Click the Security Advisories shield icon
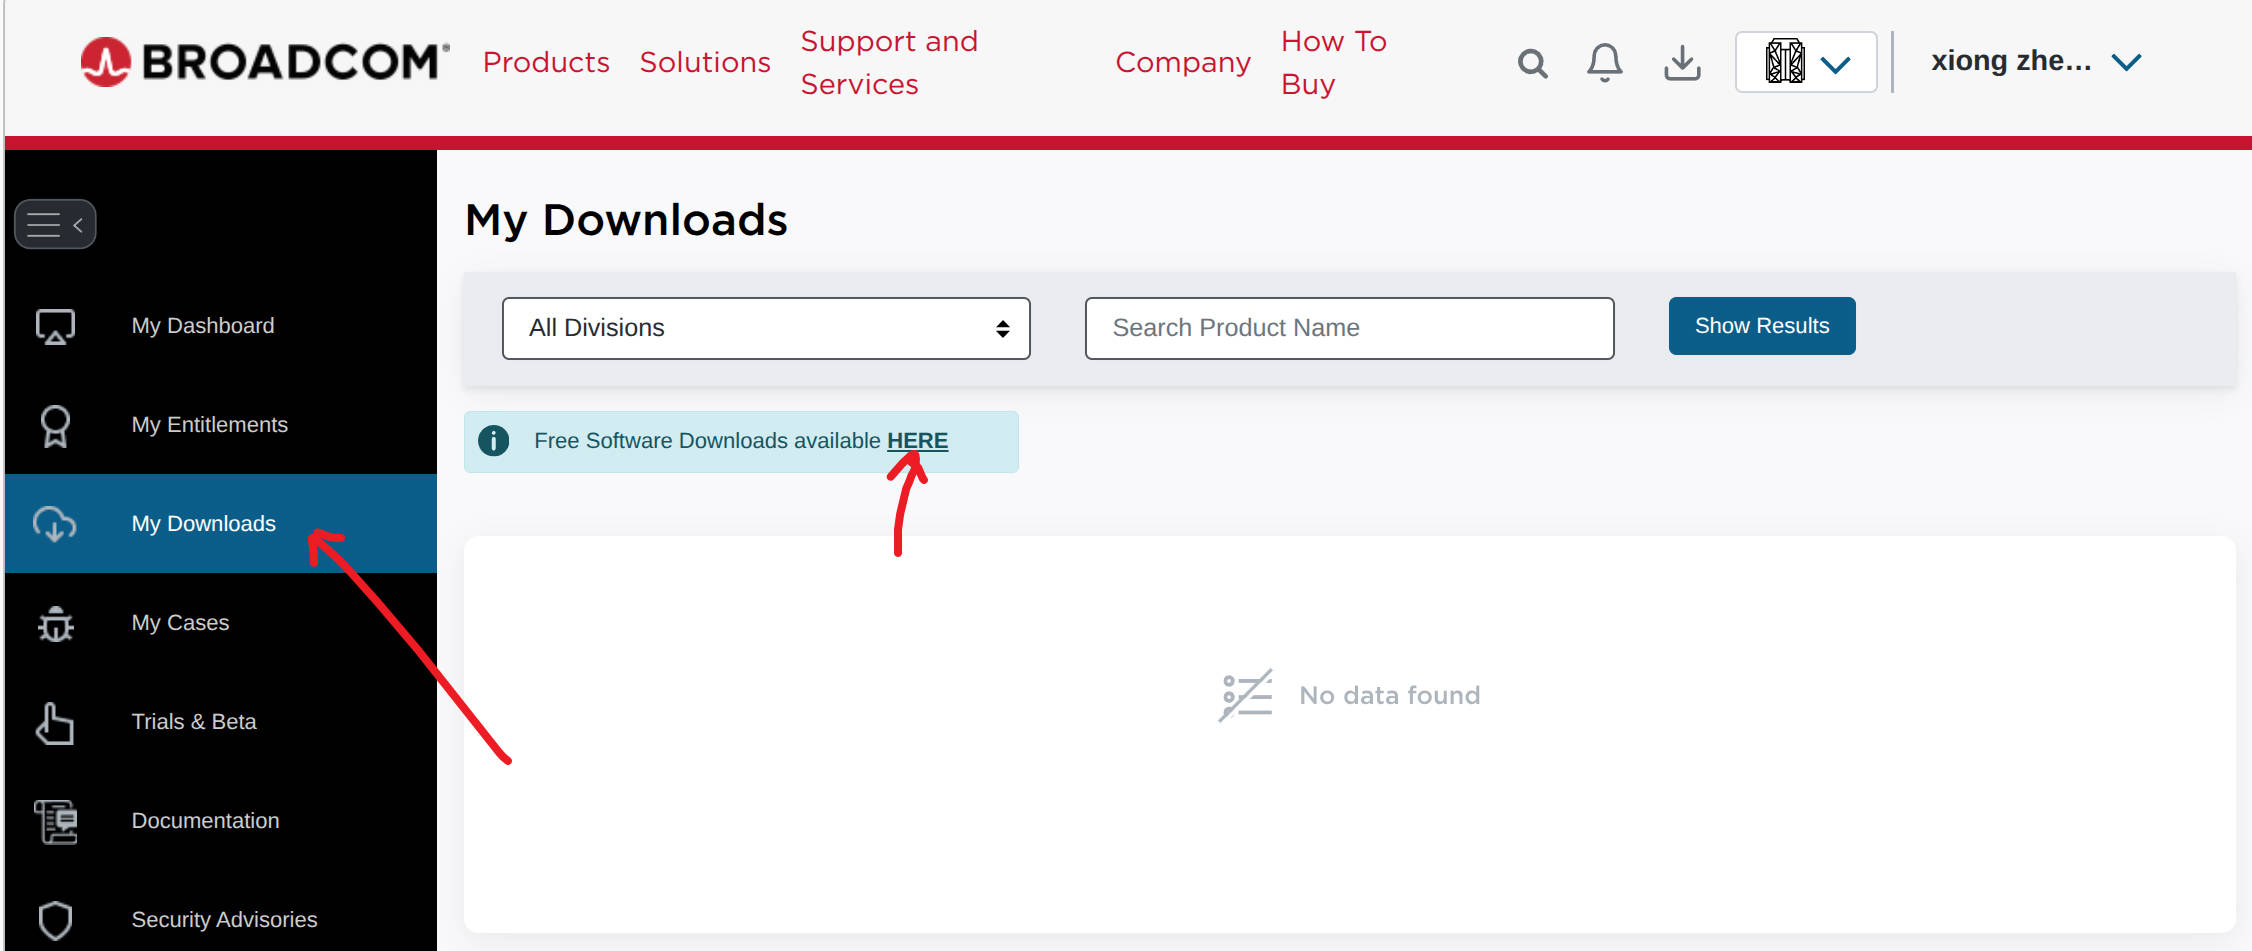 tap(56, 920)
